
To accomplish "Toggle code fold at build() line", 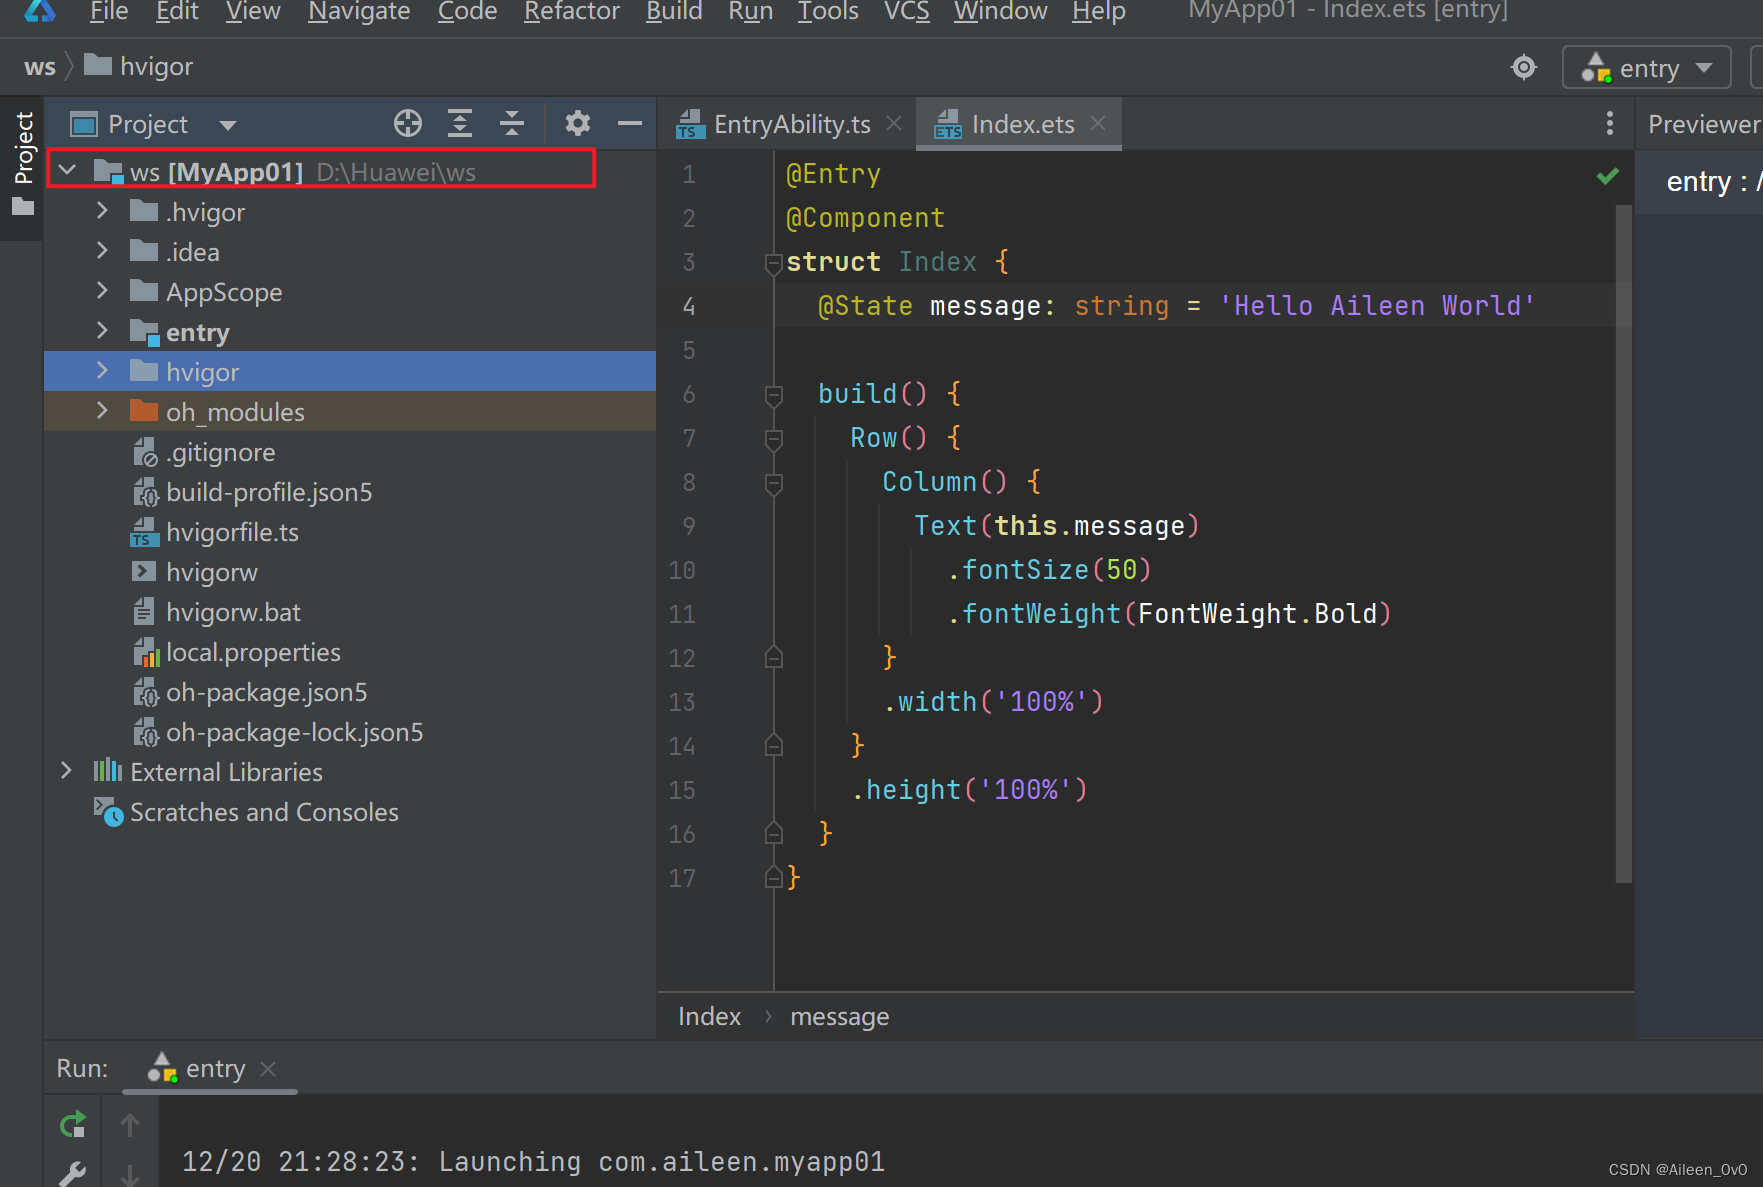I will click(773, 395).
